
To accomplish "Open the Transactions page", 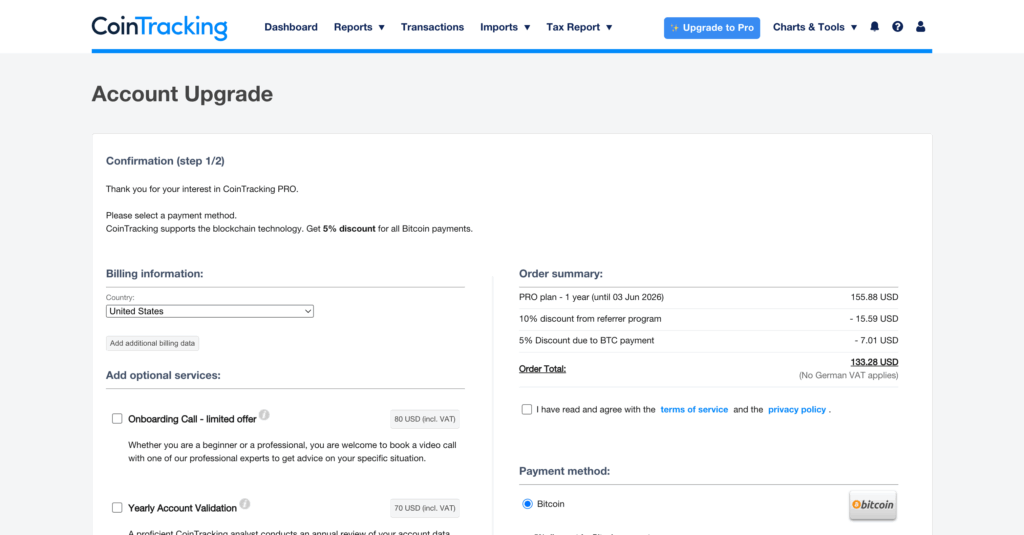I will tap(432, 27).
